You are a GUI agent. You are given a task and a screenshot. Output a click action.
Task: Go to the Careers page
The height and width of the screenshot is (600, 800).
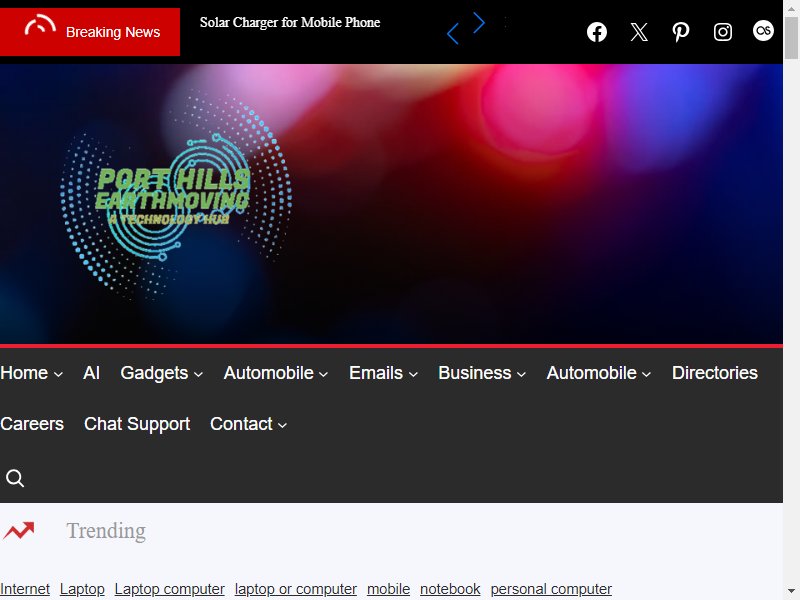pos(32,424)
